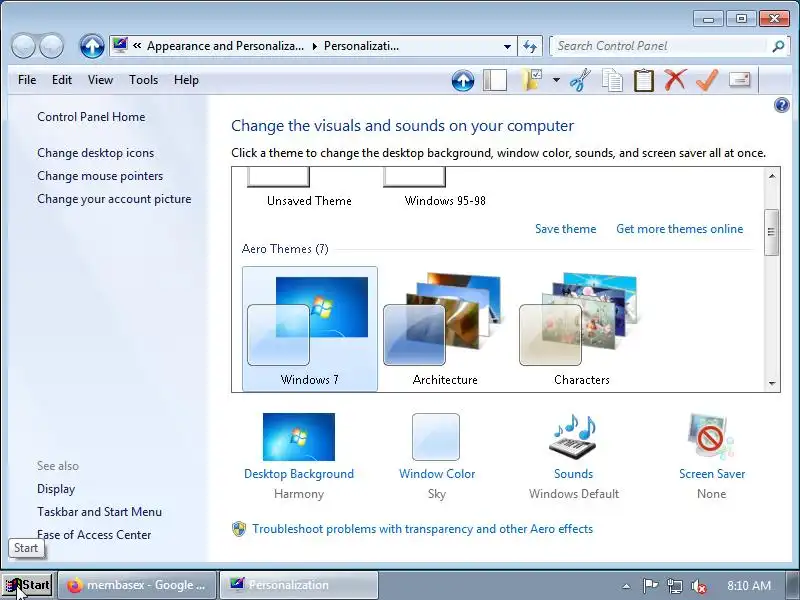Click the 8:10 AM clock
This screenshot has height=600, width=800.
[748, 585]
